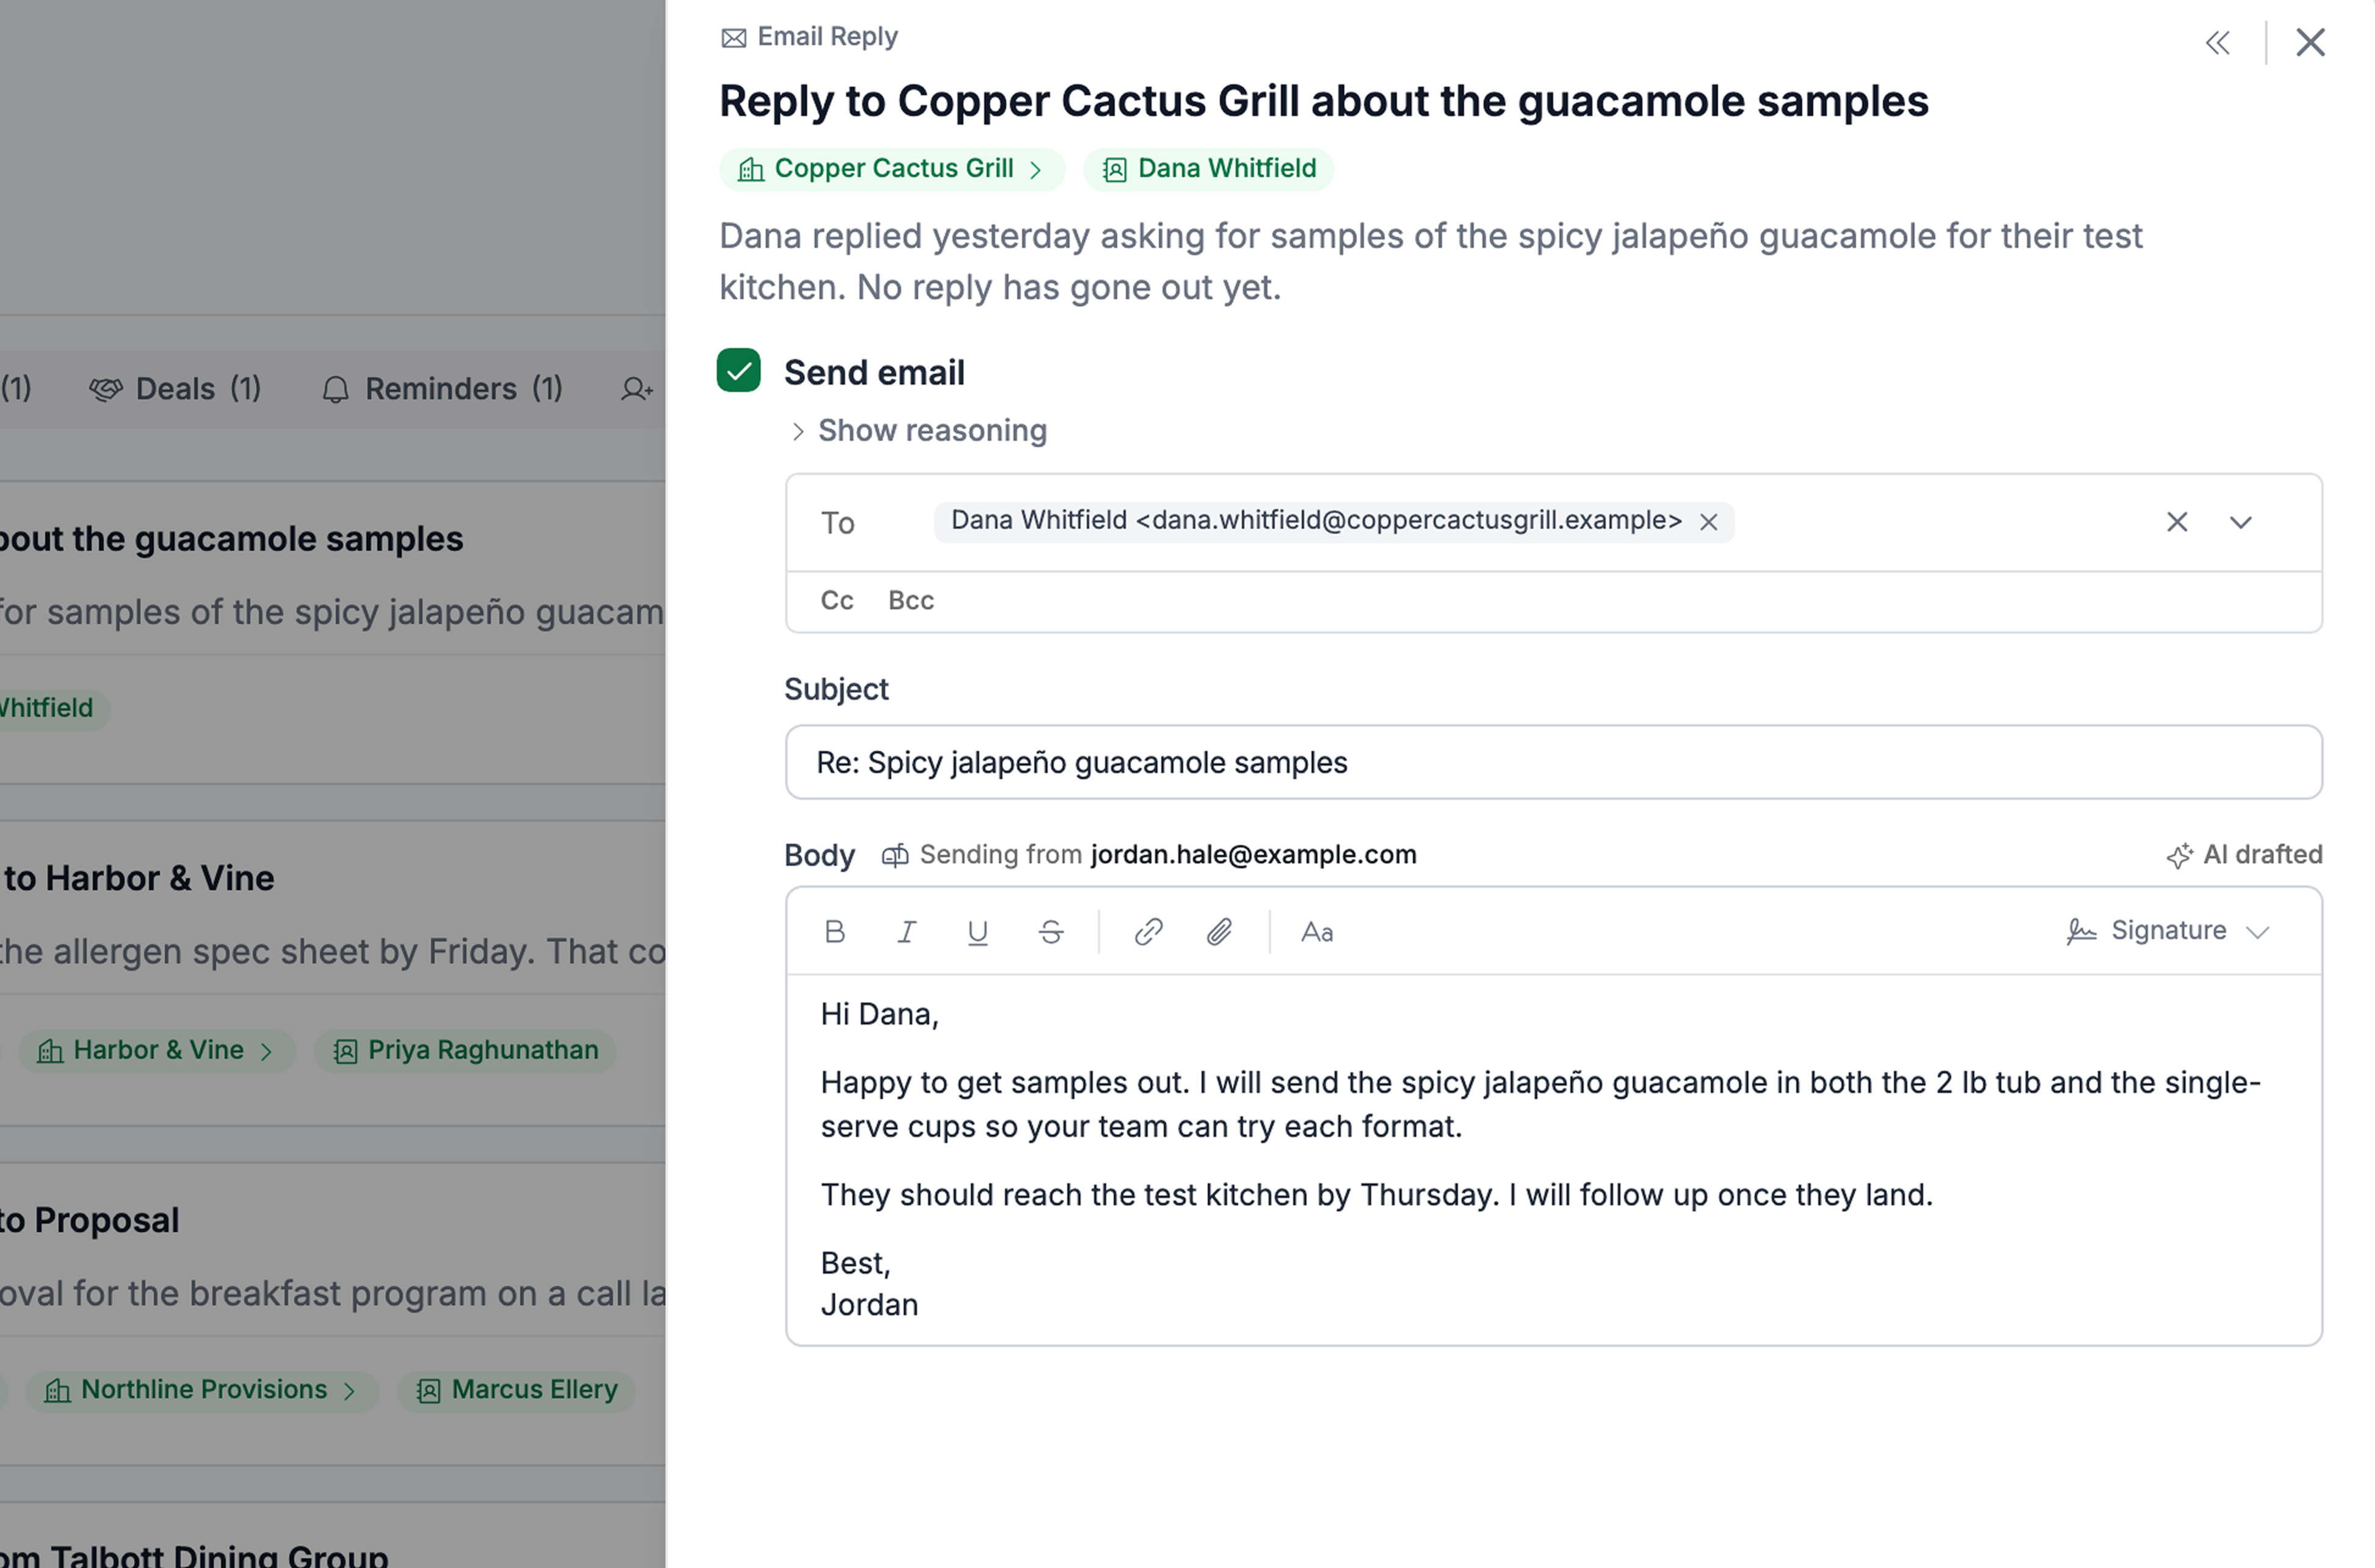Image resolution: width=2375 pixels, height=1568 pixels.
Task: Expand recipient field chevron dropdown
Action: pyautogui.click(x=2240, y=522)
